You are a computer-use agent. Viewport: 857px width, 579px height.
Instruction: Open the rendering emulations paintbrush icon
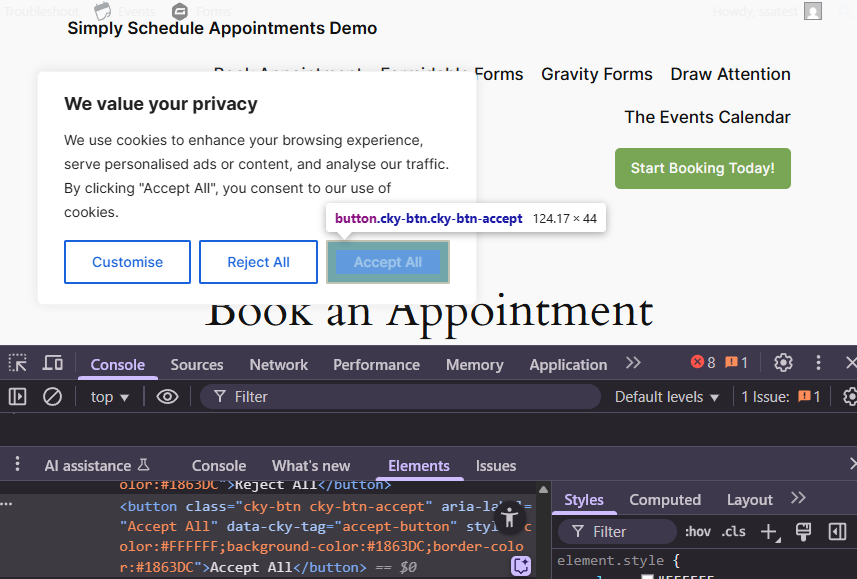click(x=803, y=532)
